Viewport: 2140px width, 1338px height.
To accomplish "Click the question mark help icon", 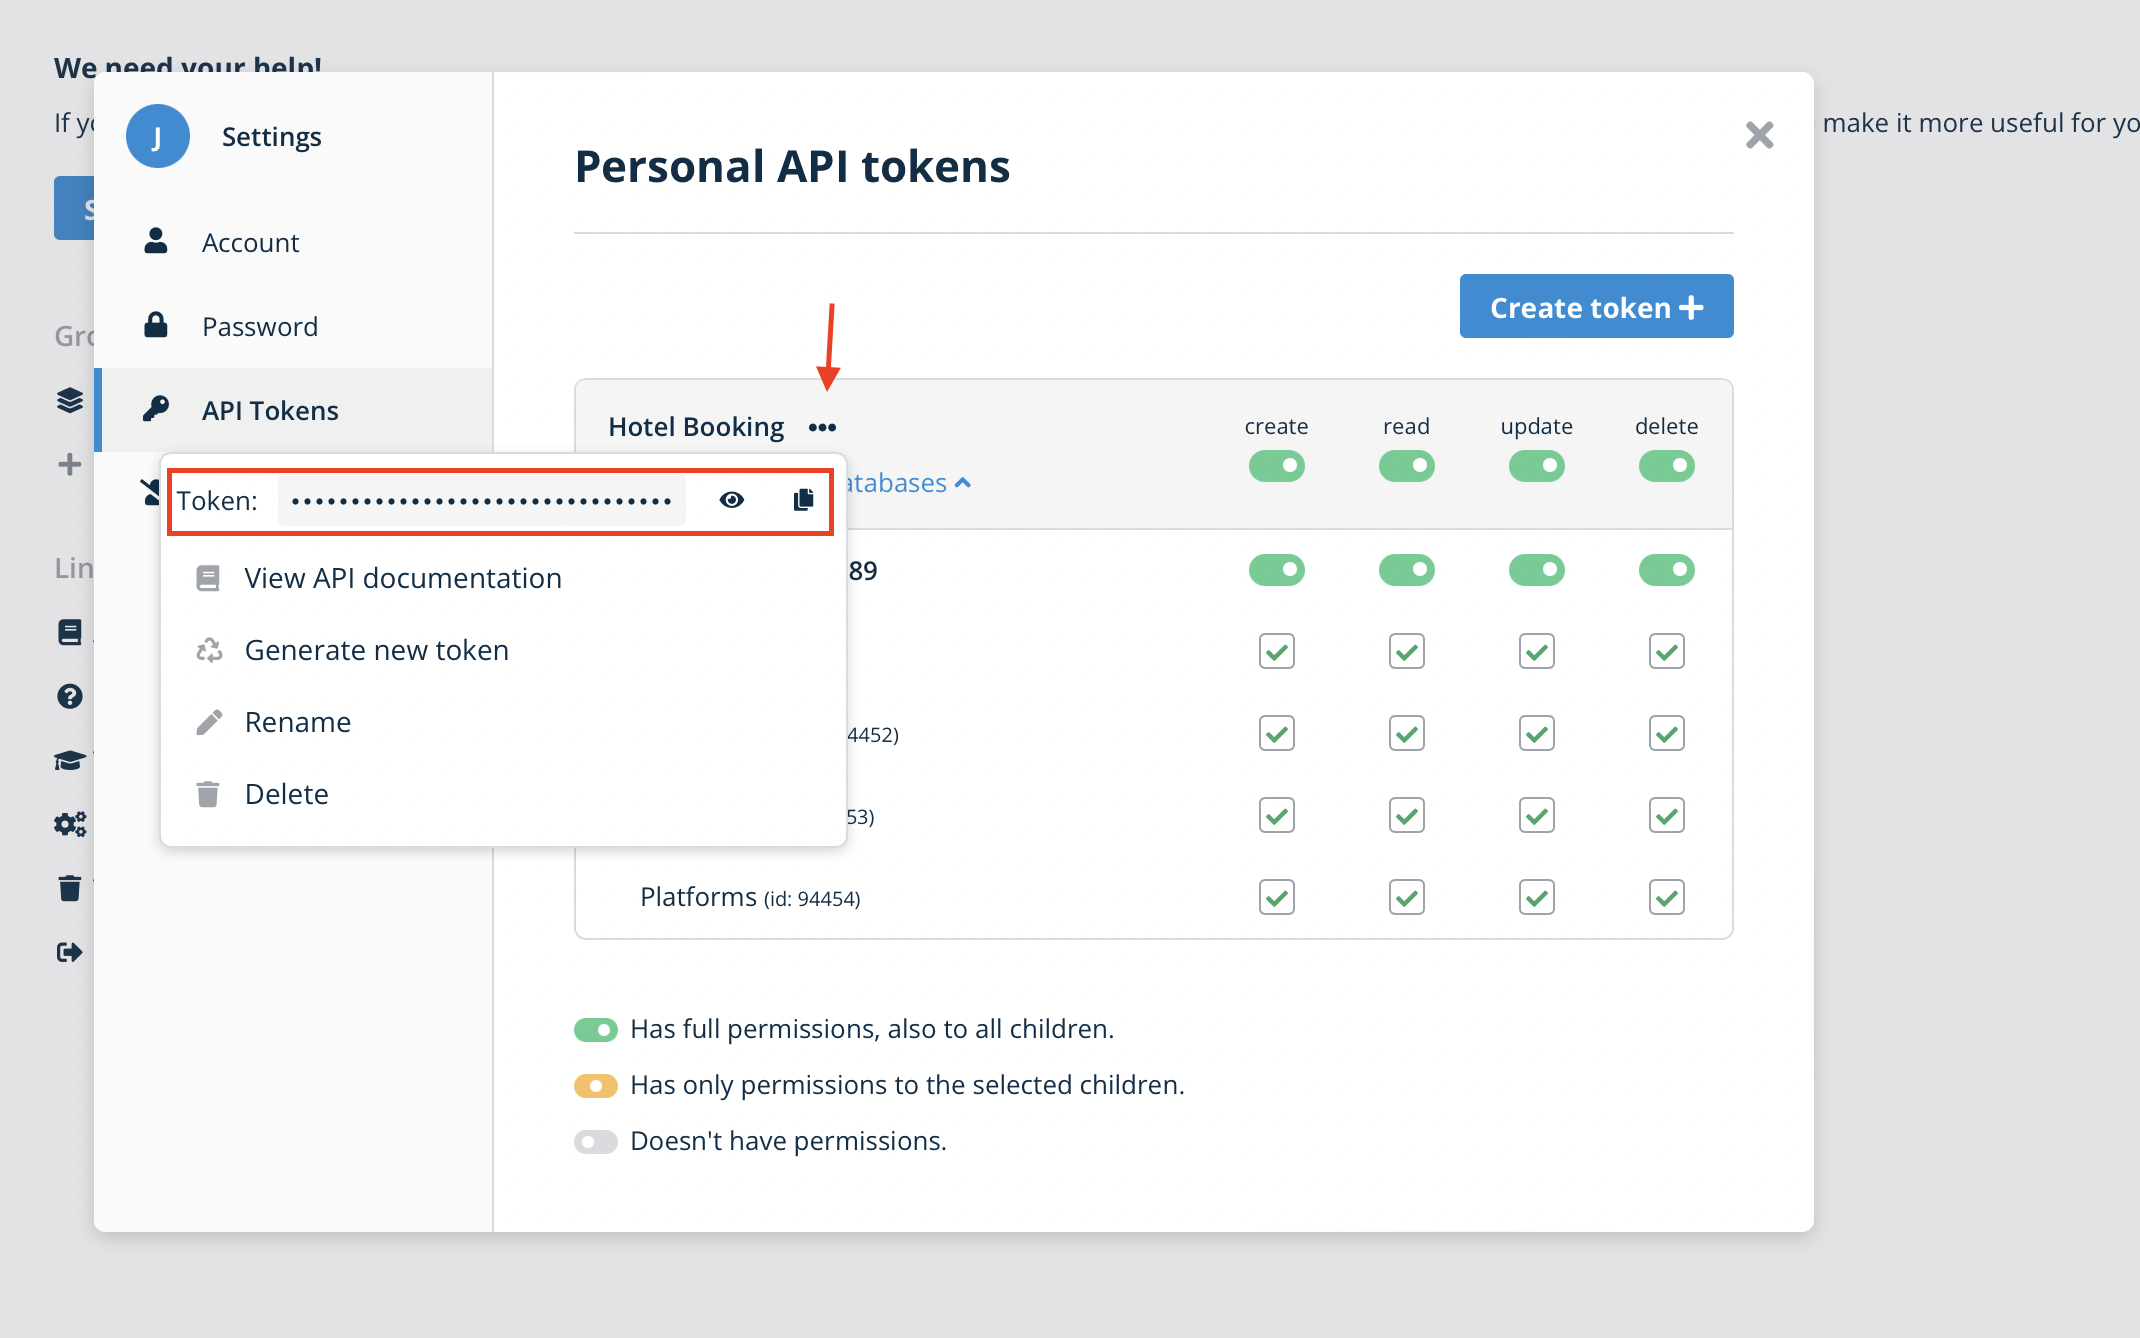I will pos(69,696).
